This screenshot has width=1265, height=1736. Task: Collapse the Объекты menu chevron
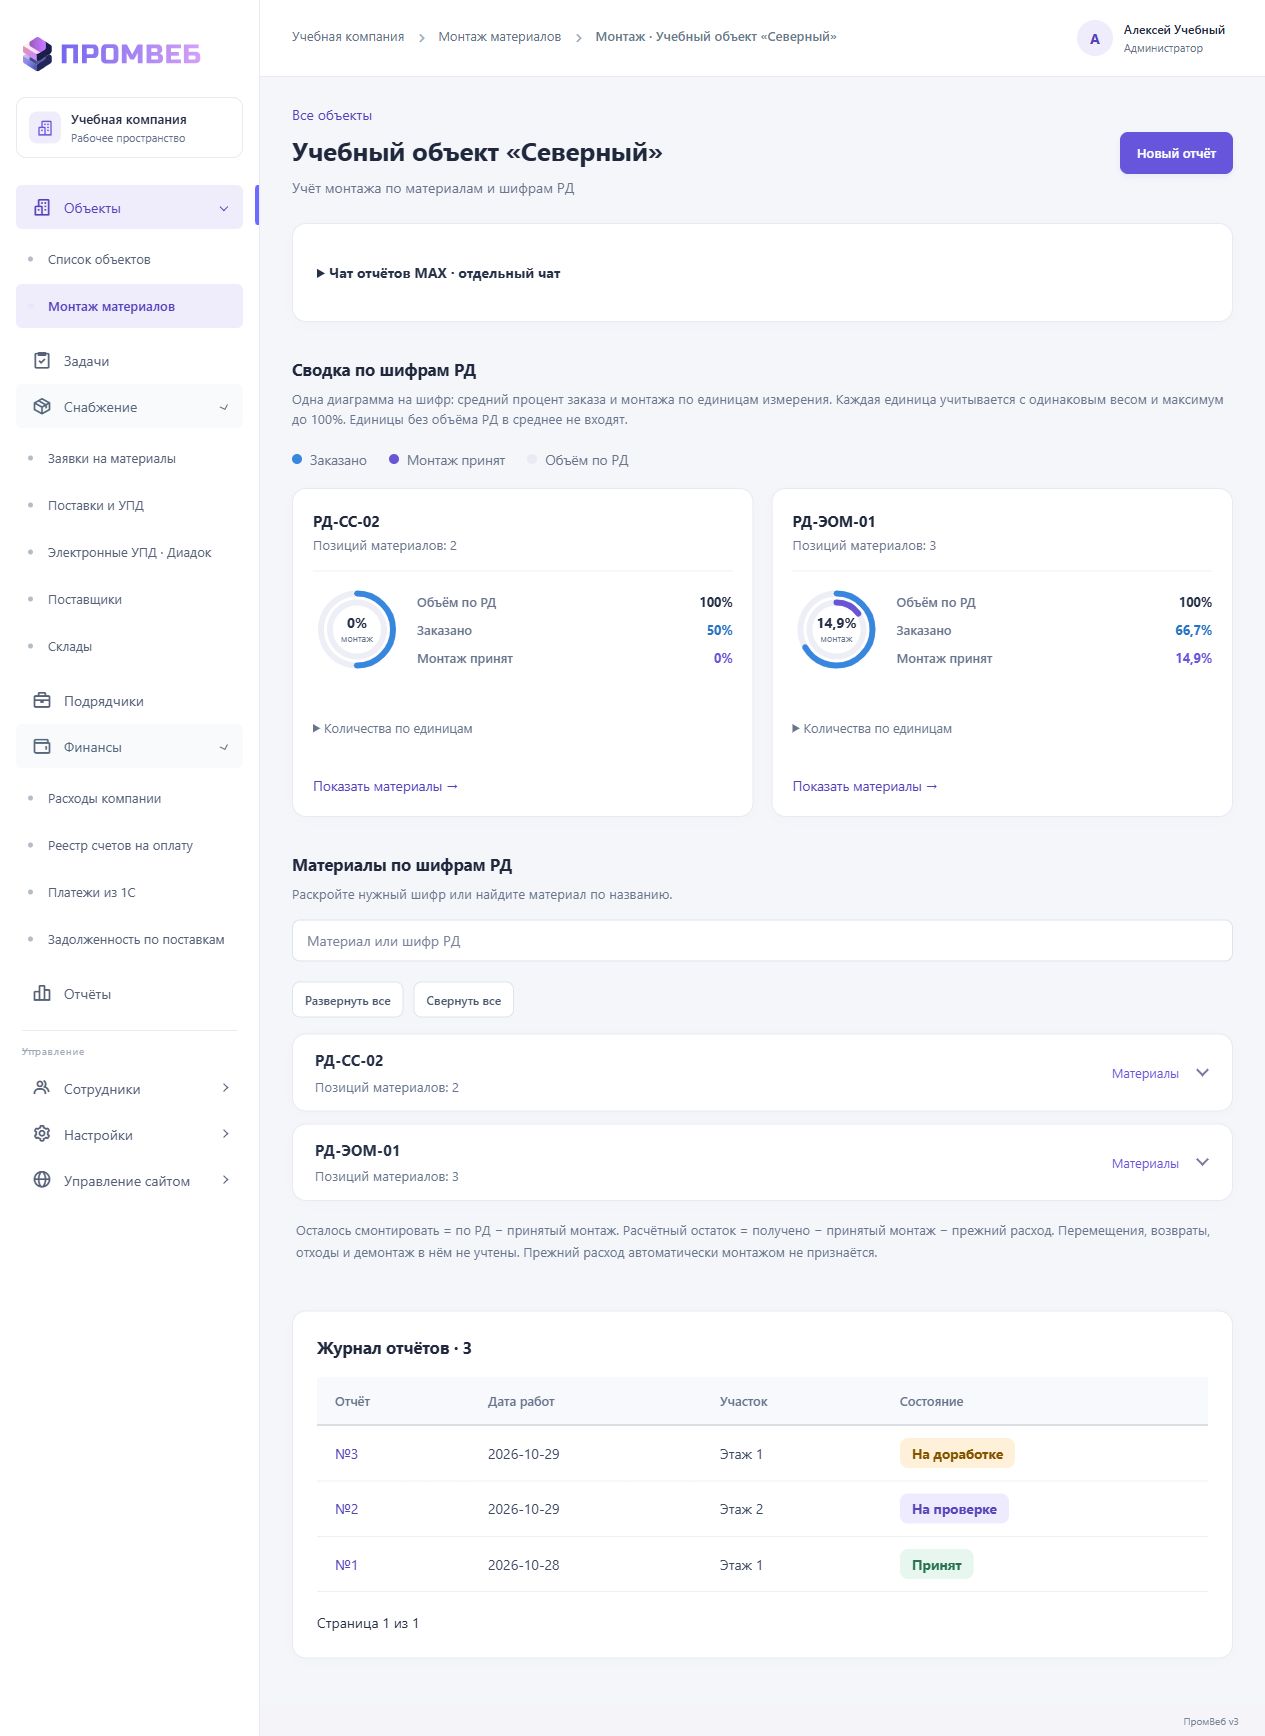pyautogui.click(x=224, y=208)
